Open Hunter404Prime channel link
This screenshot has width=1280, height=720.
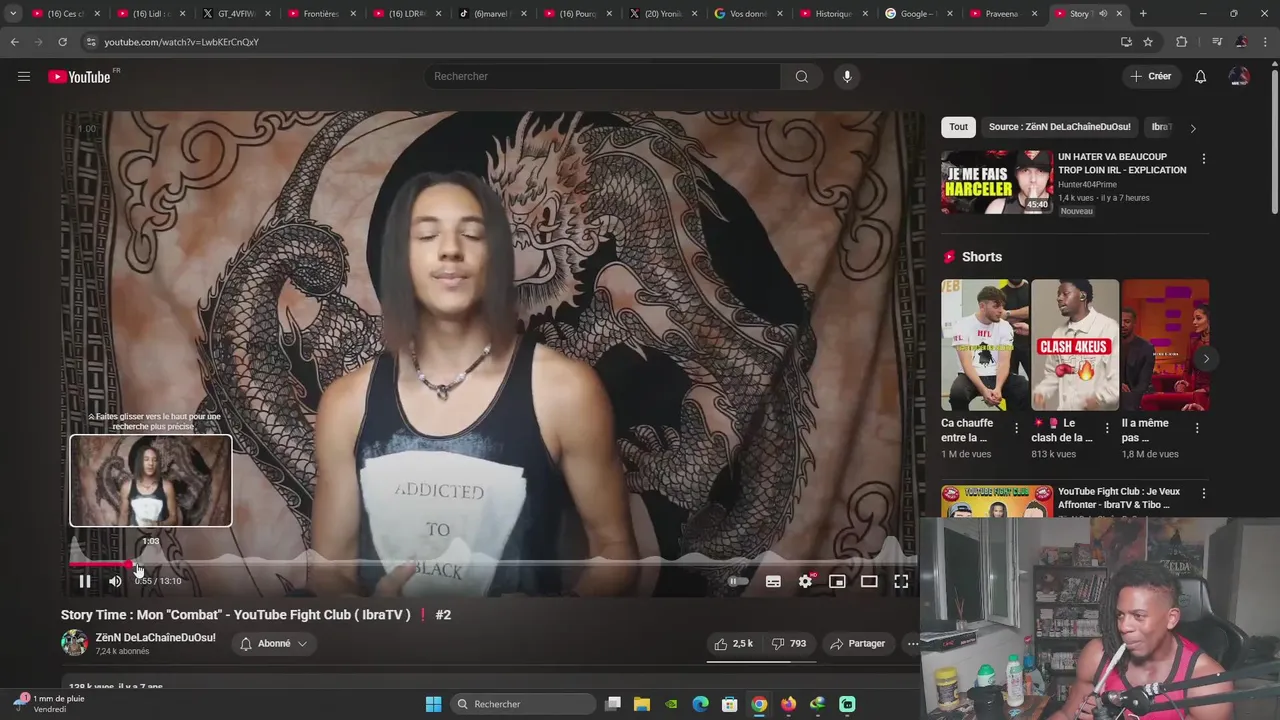[1087, 184]
